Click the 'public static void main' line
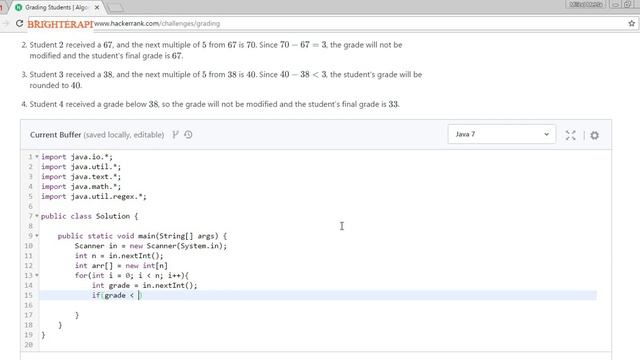Screen dimensions: 640x360 pyautogui.click(x=142, y=236)
